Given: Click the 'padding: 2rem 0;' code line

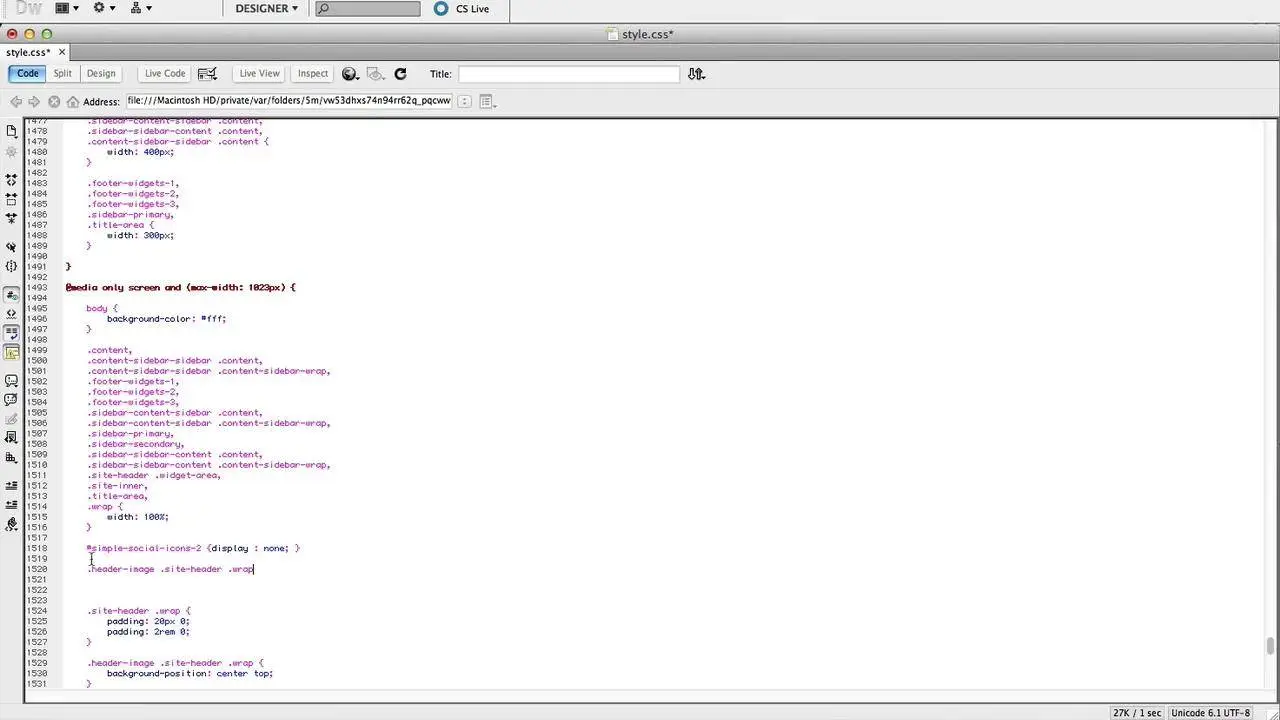Looking at the screenshot, I should tap(148, 632).
